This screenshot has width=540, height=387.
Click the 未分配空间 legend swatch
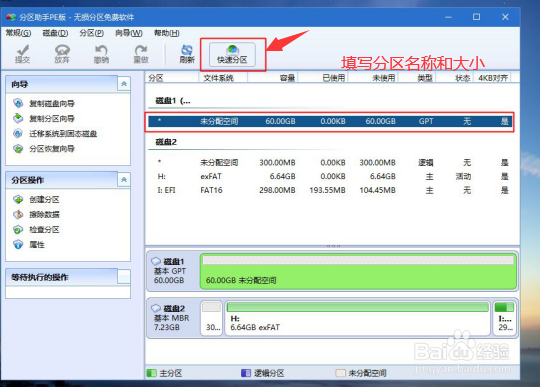340,373
